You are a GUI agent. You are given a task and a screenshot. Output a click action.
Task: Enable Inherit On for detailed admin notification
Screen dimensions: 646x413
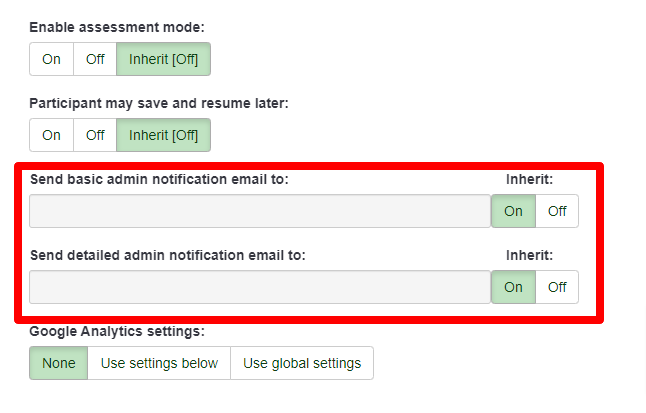[513, 287]
